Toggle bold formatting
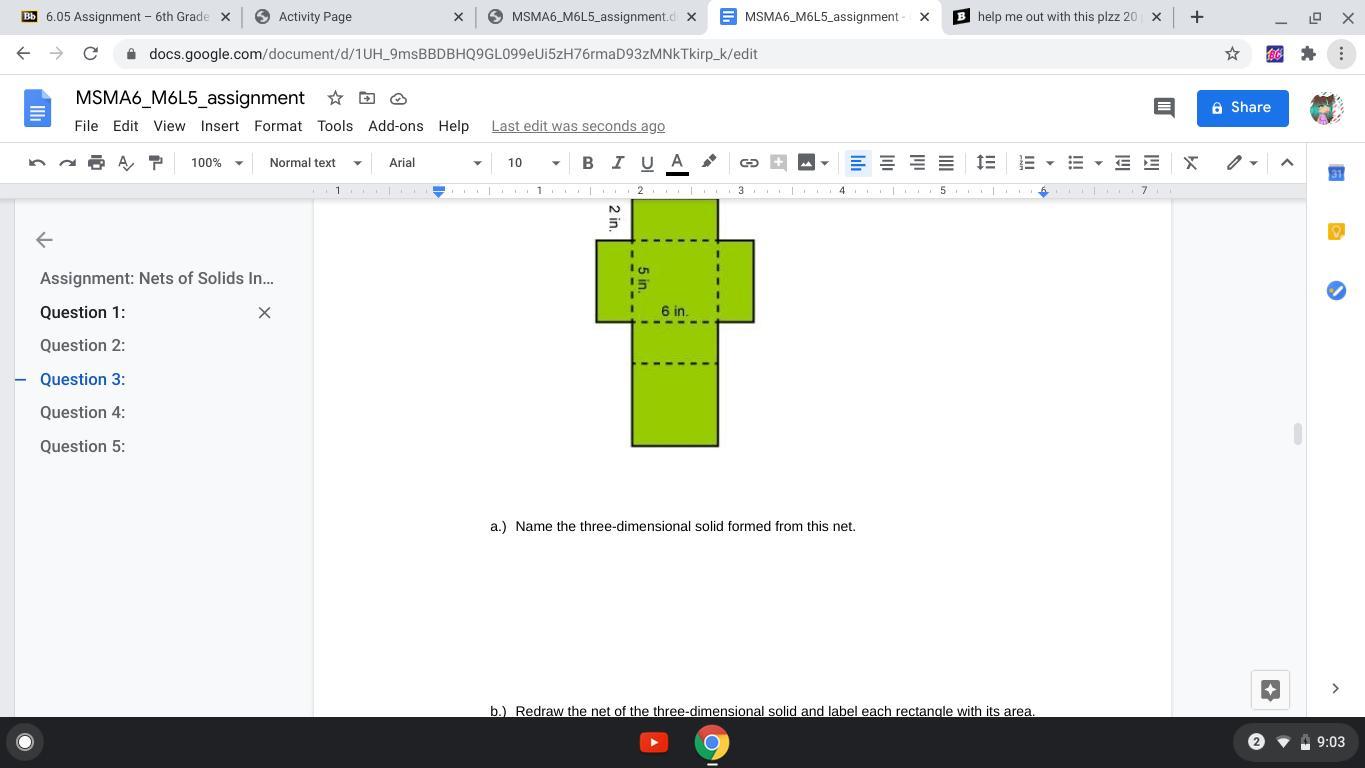Viewport: 1365px width, 768px height. pos(588,163)
